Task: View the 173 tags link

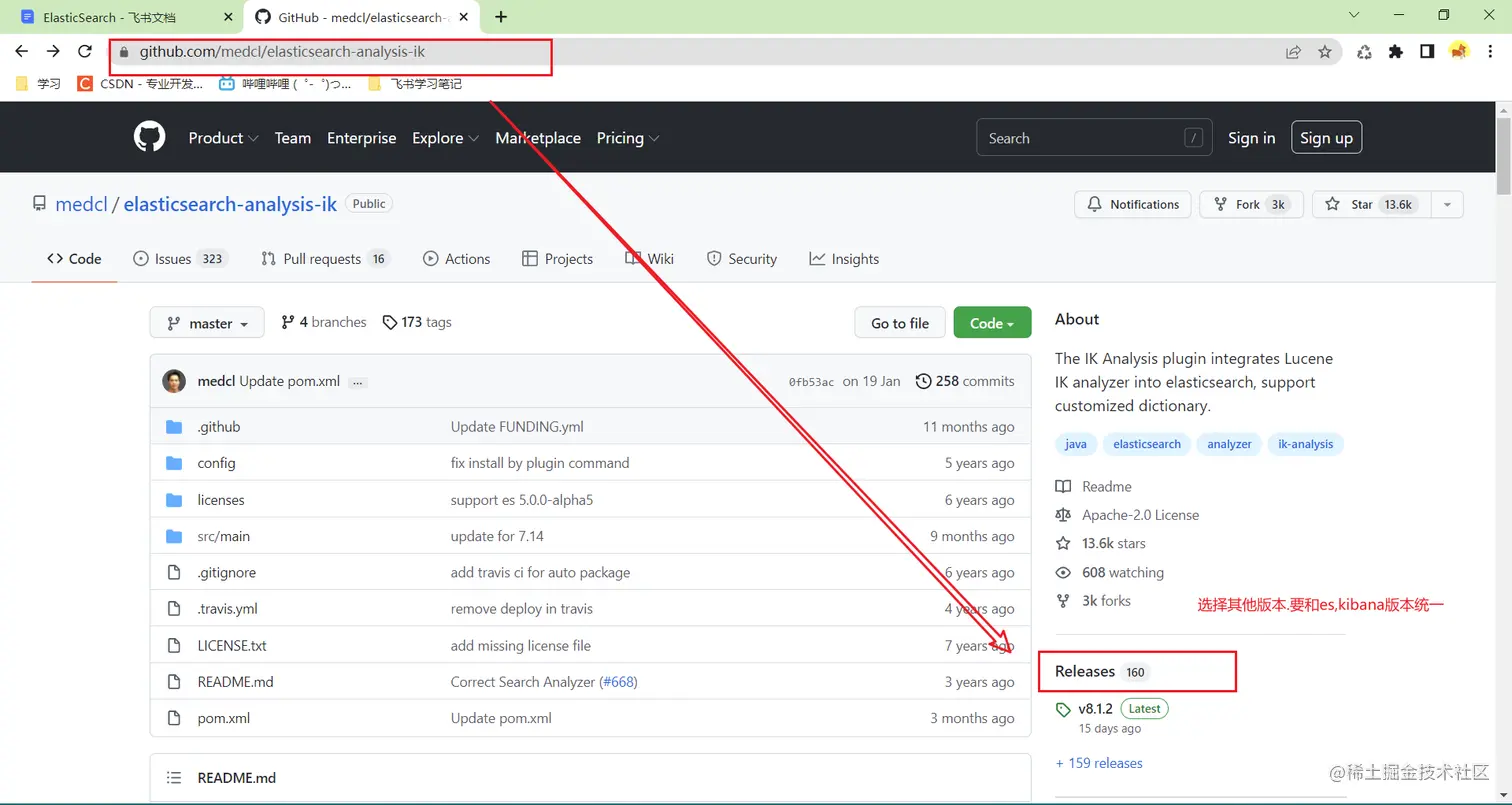Action: (417, 322)
